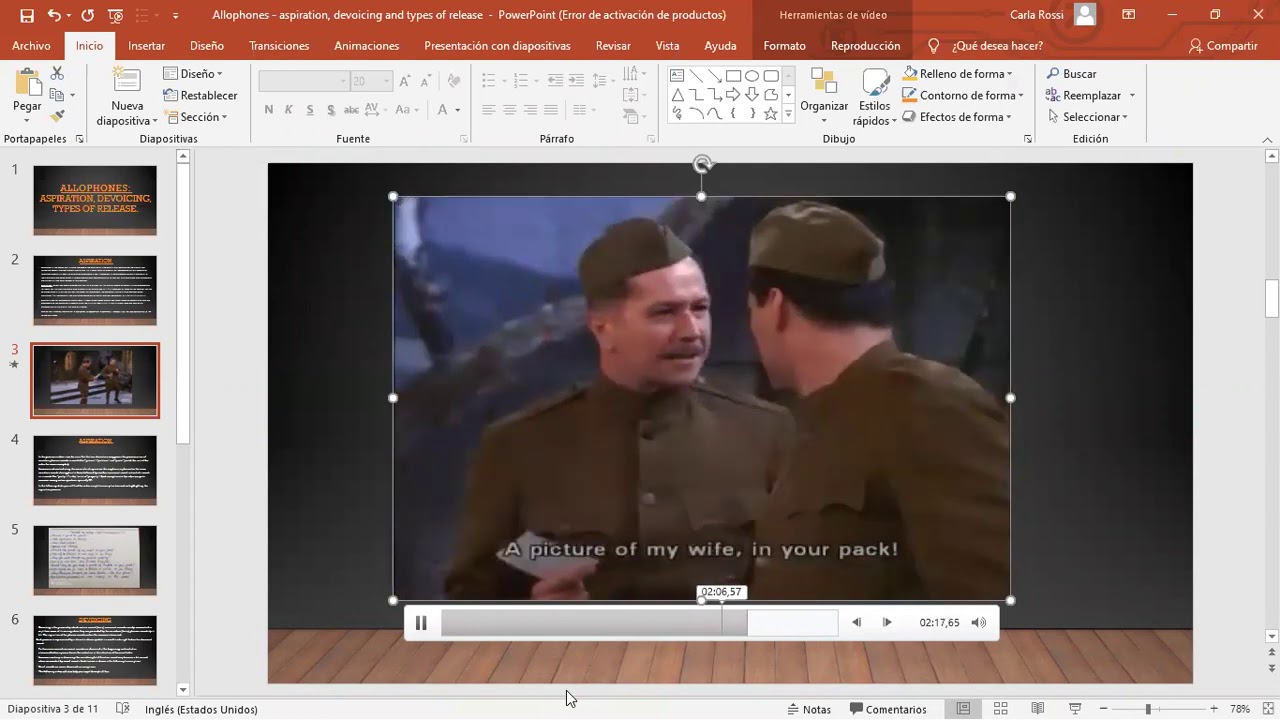Switch to the Insertar tab
The image size is (1280, 720).
point(146,46)
